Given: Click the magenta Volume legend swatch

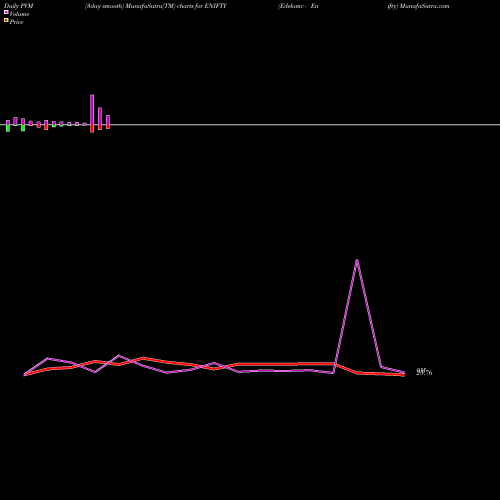Looking at the screenshot, I should (x=6, y=12).
